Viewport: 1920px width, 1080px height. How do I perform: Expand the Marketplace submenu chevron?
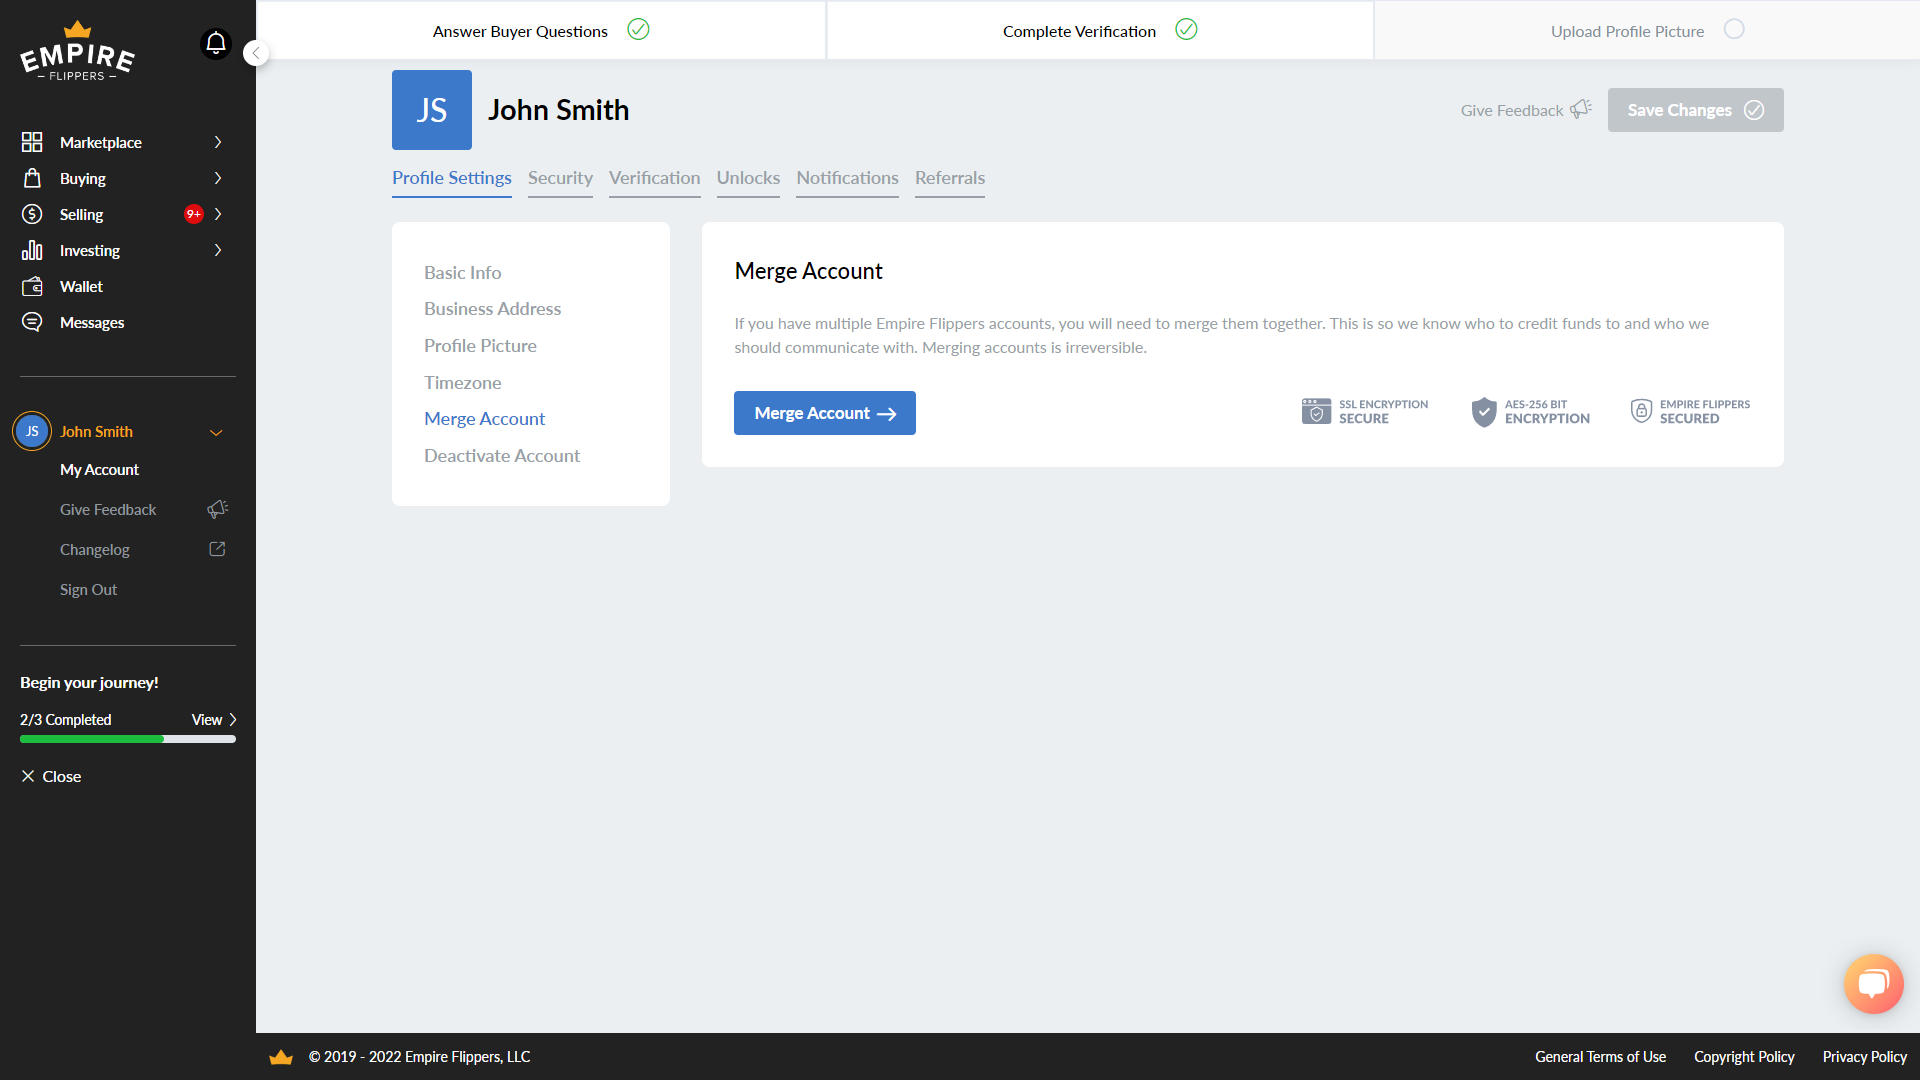[218, 142]
